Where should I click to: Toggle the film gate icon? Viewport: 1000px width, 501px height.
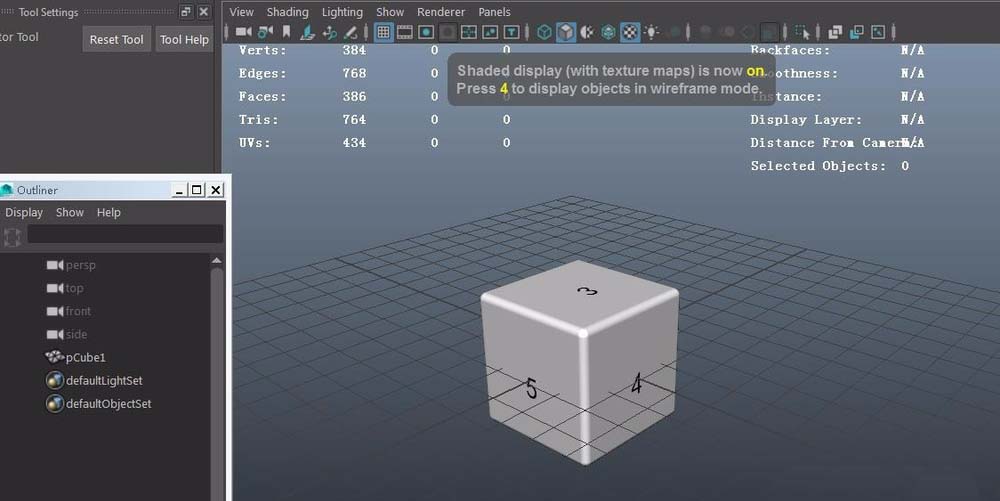tap(405, 32)
